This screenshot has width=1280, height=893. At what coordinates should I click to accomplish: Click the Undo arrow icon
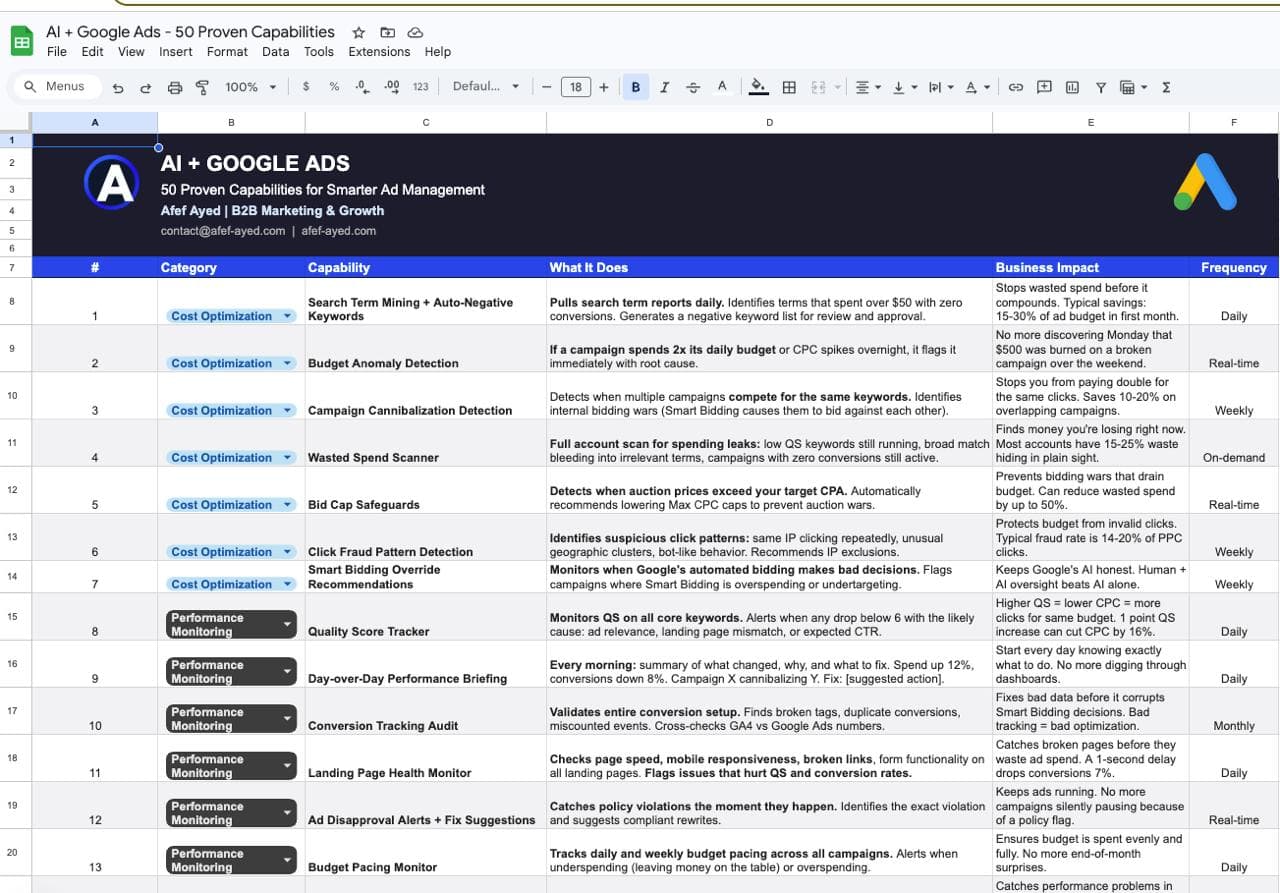[x=118, y=87]
